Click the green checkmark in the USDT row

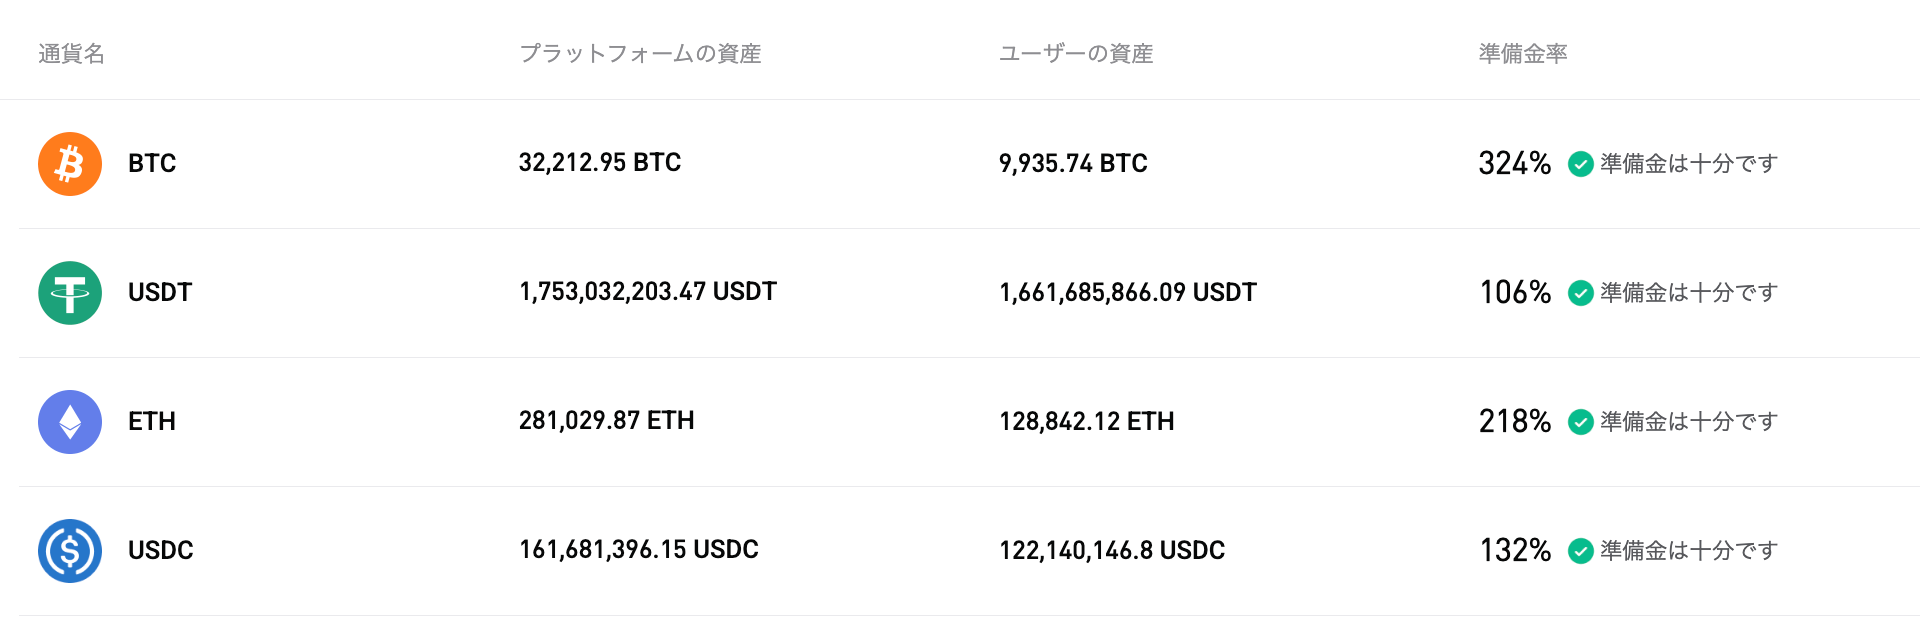[x=1581, y=293]
